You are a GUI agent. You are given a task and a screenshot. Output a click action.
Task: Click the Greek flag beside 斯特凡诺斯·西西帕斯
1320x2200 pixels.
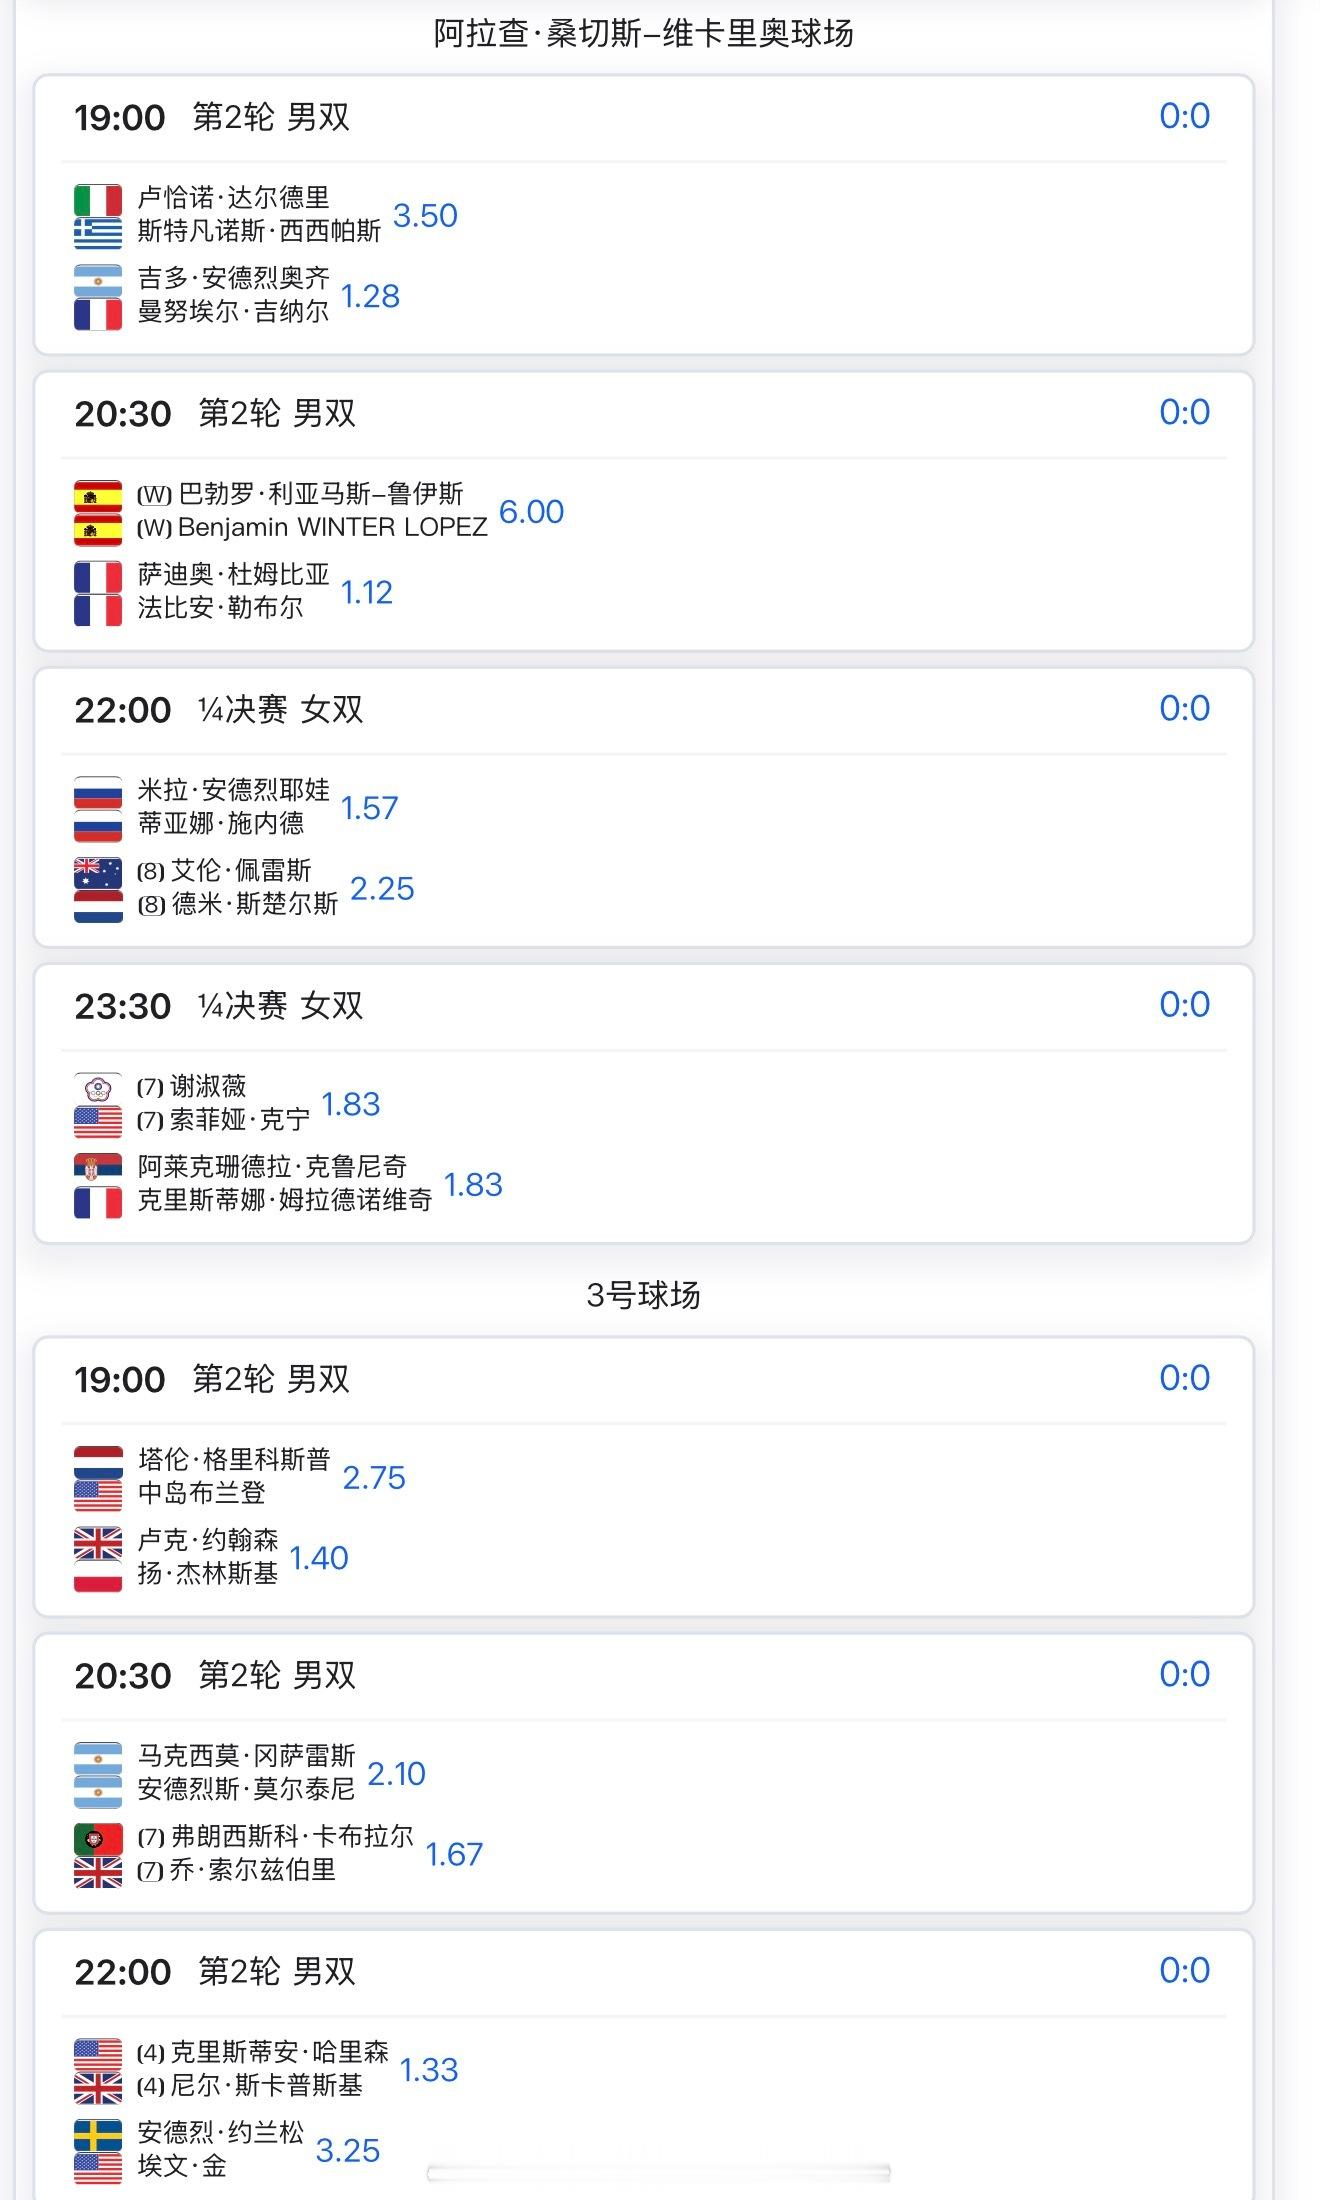tap(98, 232)
